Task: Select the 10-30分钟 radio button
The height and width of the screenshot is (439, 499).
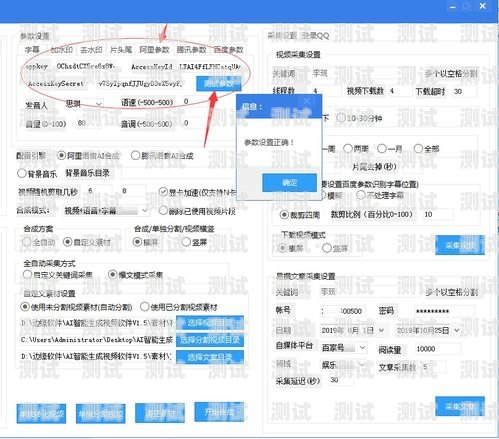Action: tap(359, 118)
